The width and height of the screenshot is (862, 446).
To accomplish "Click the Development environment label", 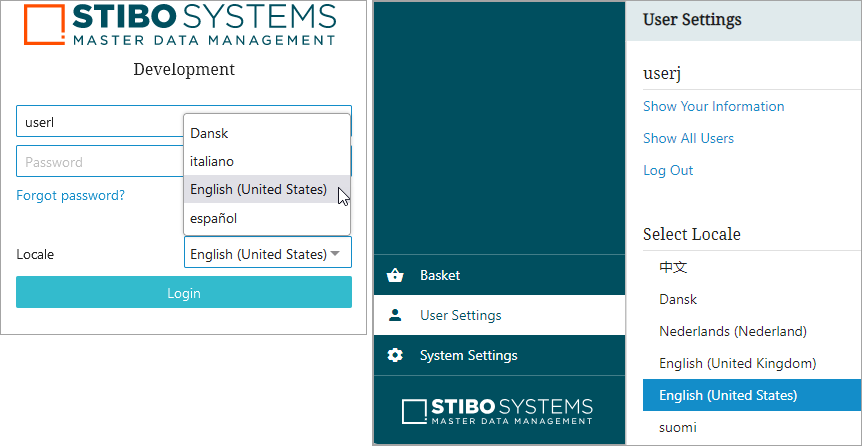I will (x=184, y=69).
